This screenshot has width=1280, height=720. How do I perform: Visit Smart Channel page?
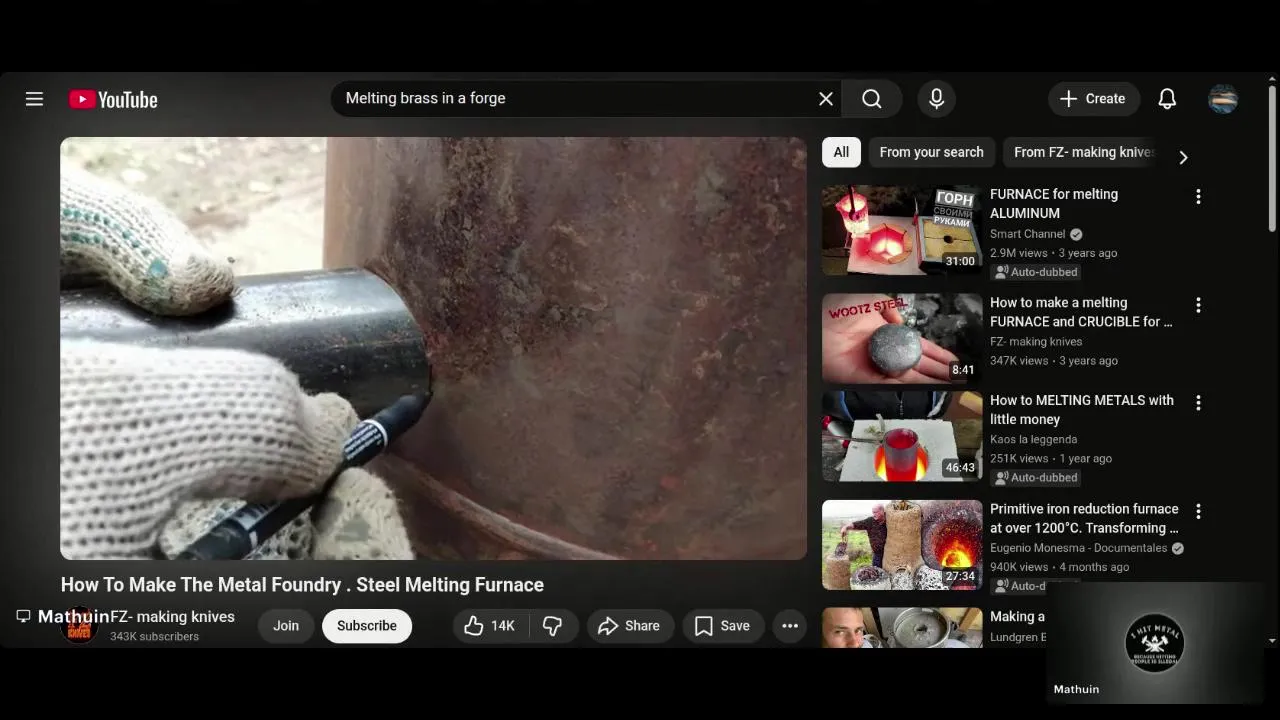[1027, 234]
